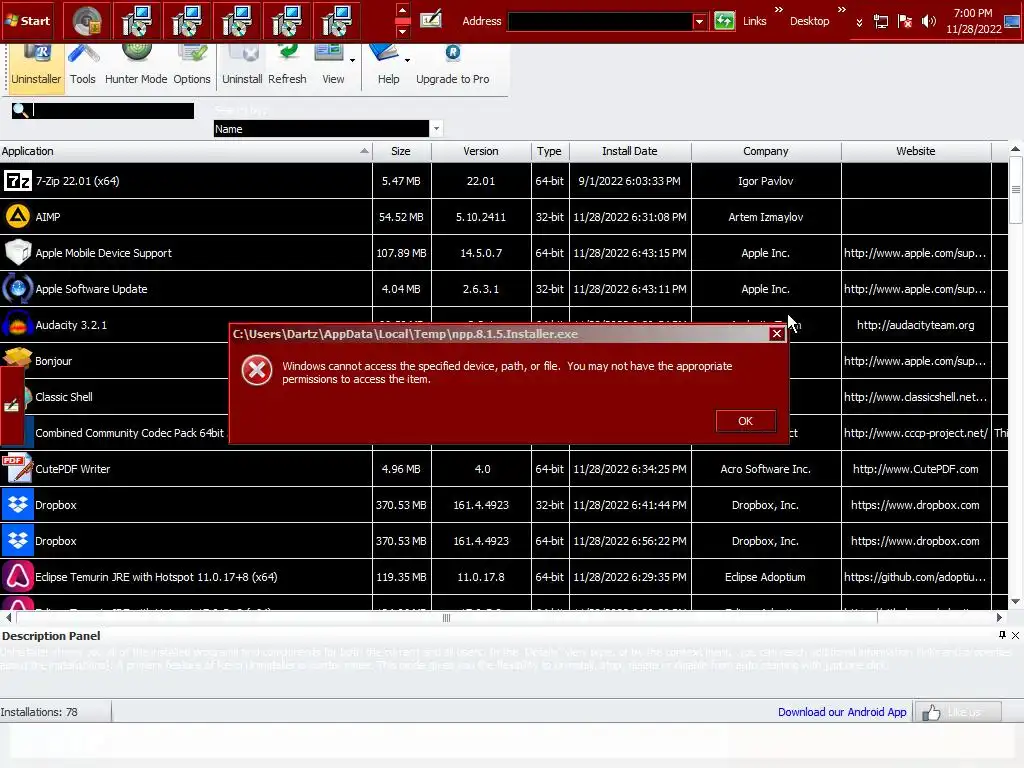
Task: Select the Audacity 3.2.1 icon
Action: coord(18,325)
